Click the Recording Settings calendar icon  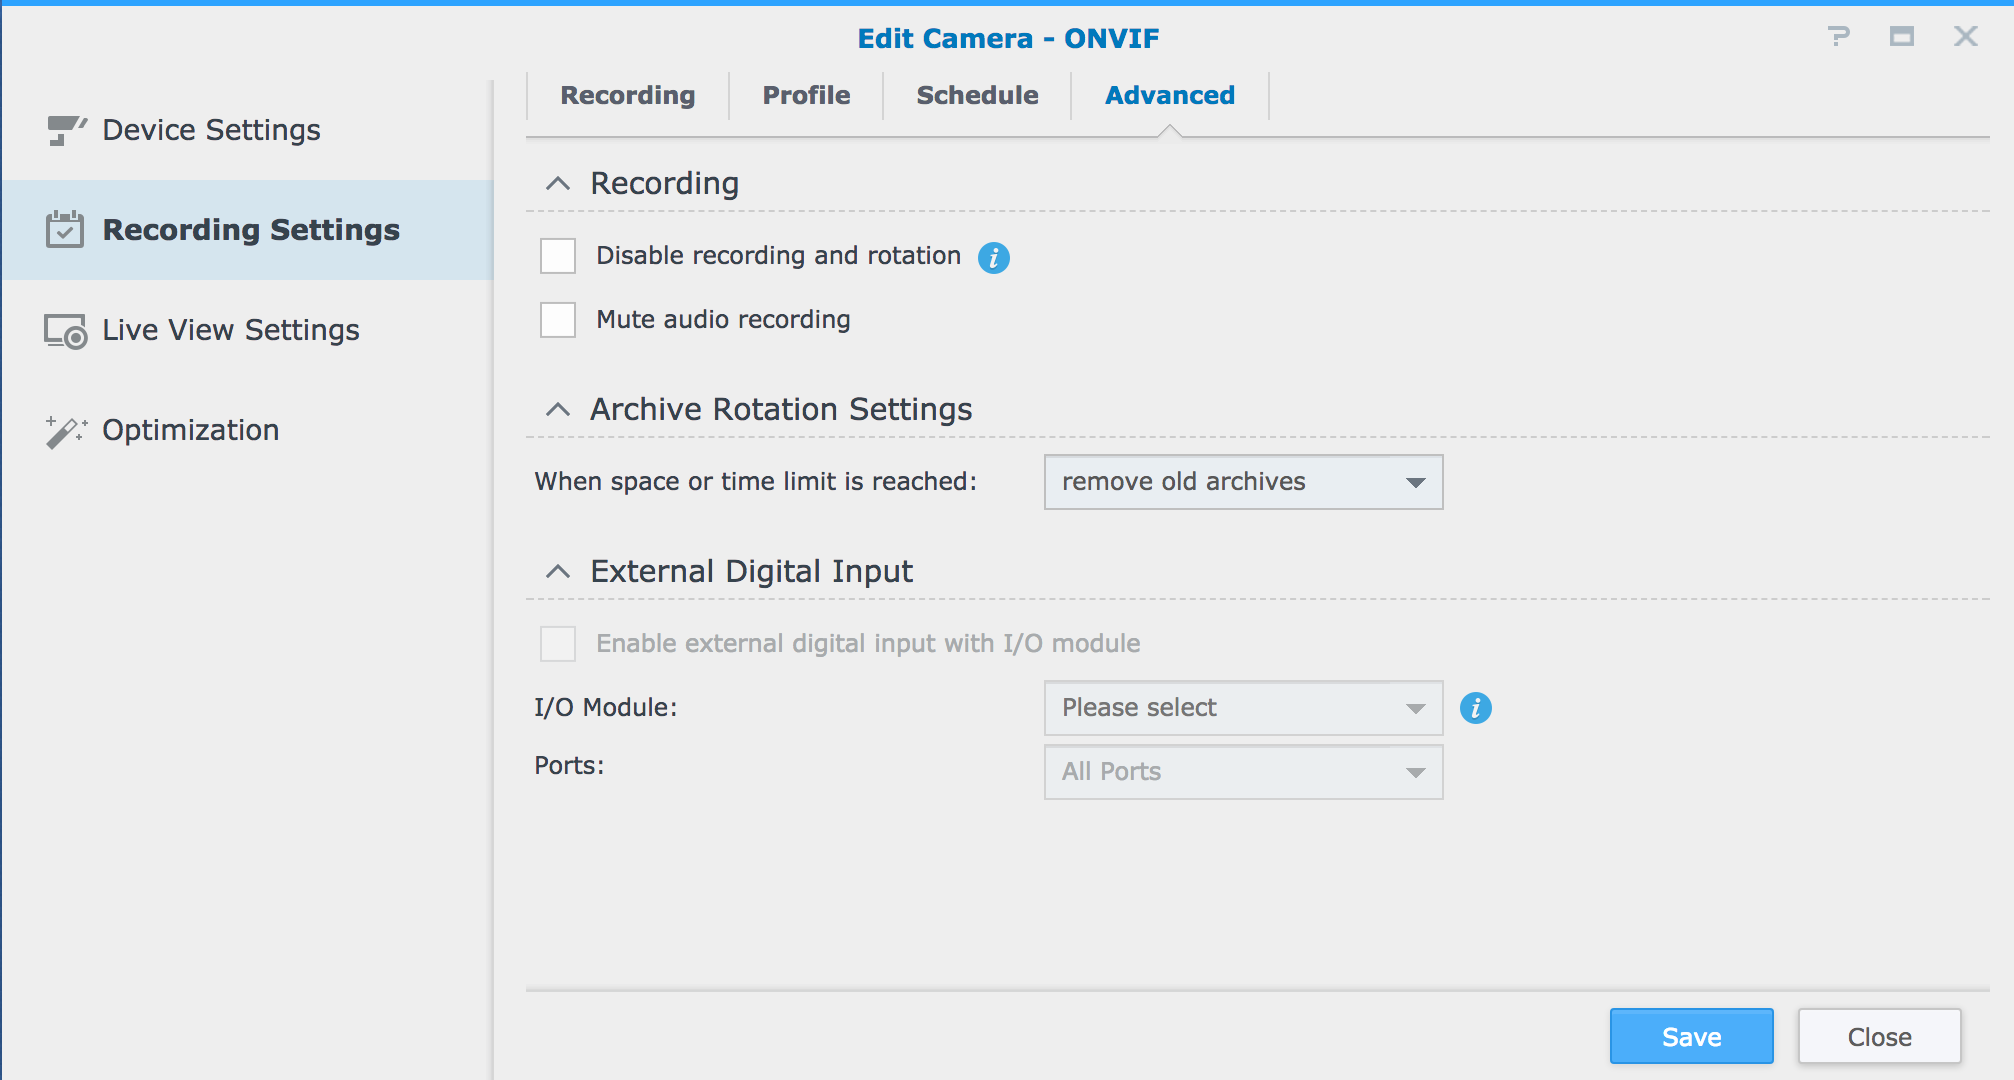(65, 230)
